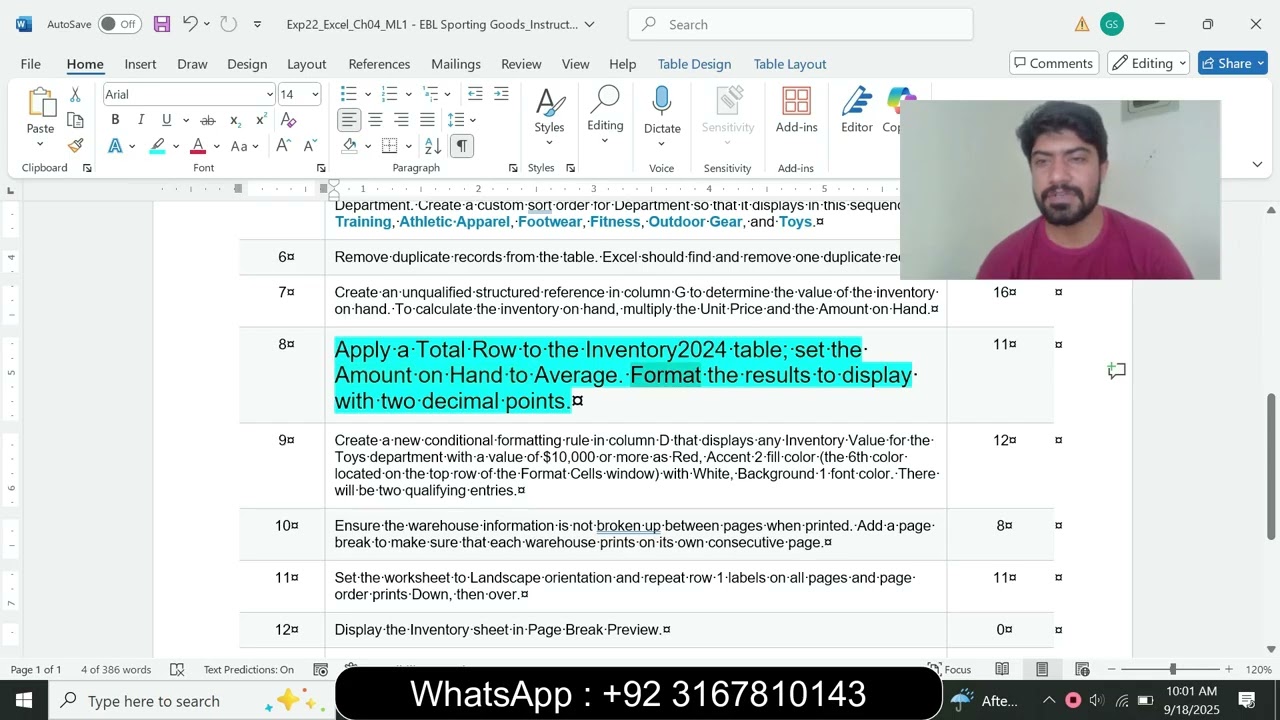Image resolution: width=1280 pixels, height=720 pixels.
Task: Open the font name dropdown
Action: click(x=269, y=94)
